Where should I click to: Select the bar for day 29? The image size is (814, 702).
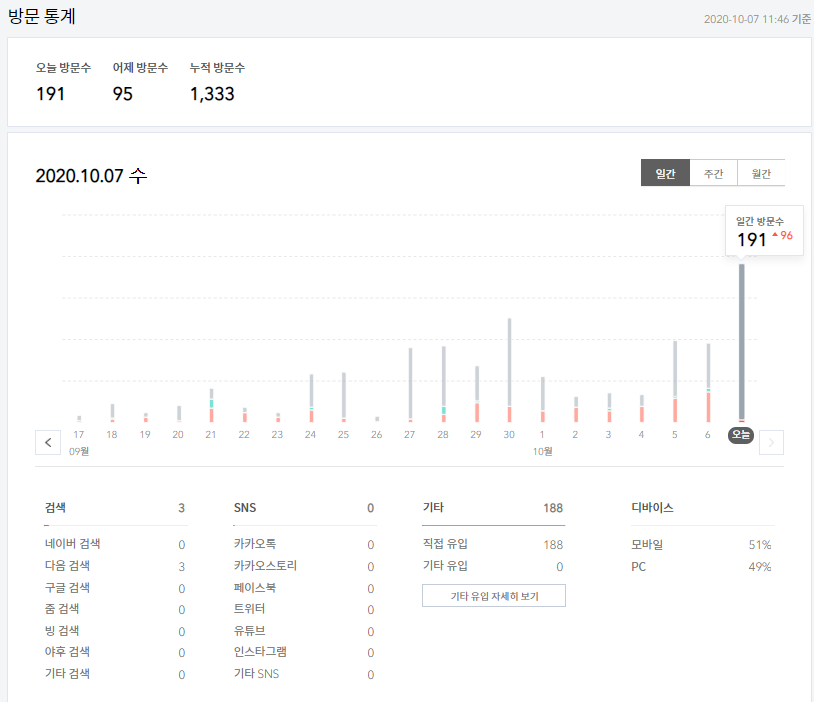pos(477,394)
